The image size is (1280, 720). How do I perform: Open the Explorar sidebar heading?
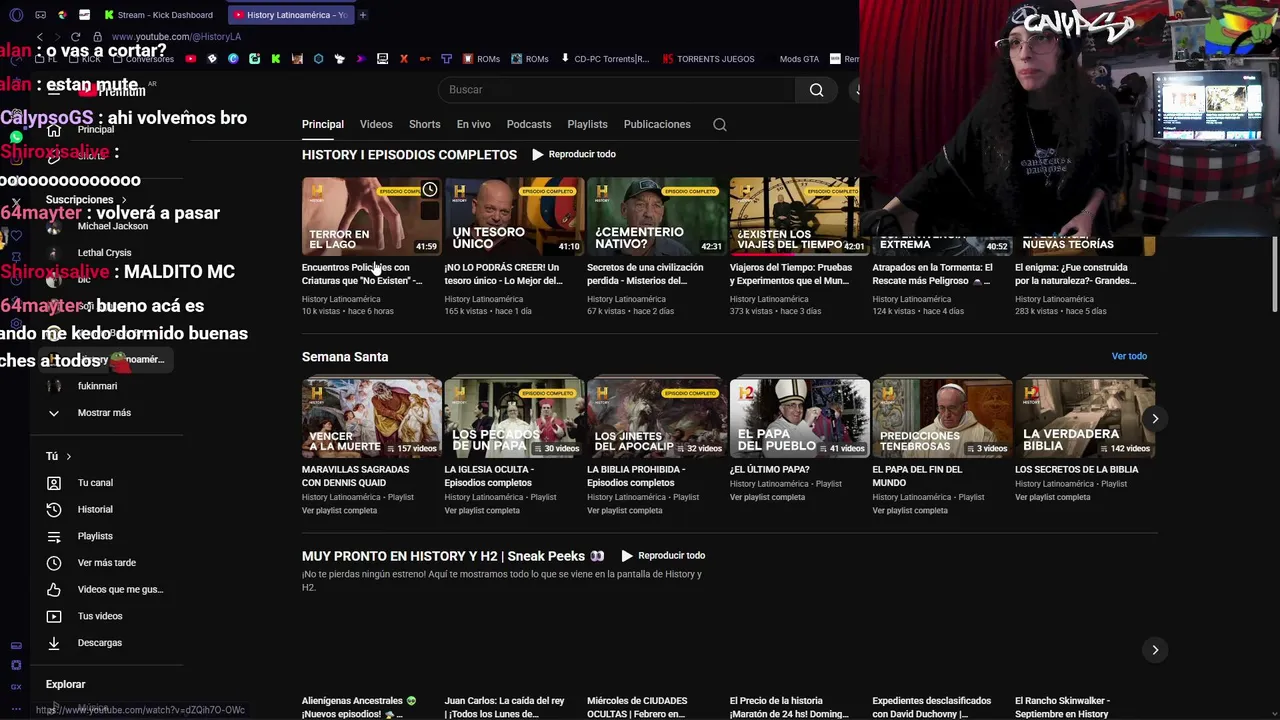(65, 685)
